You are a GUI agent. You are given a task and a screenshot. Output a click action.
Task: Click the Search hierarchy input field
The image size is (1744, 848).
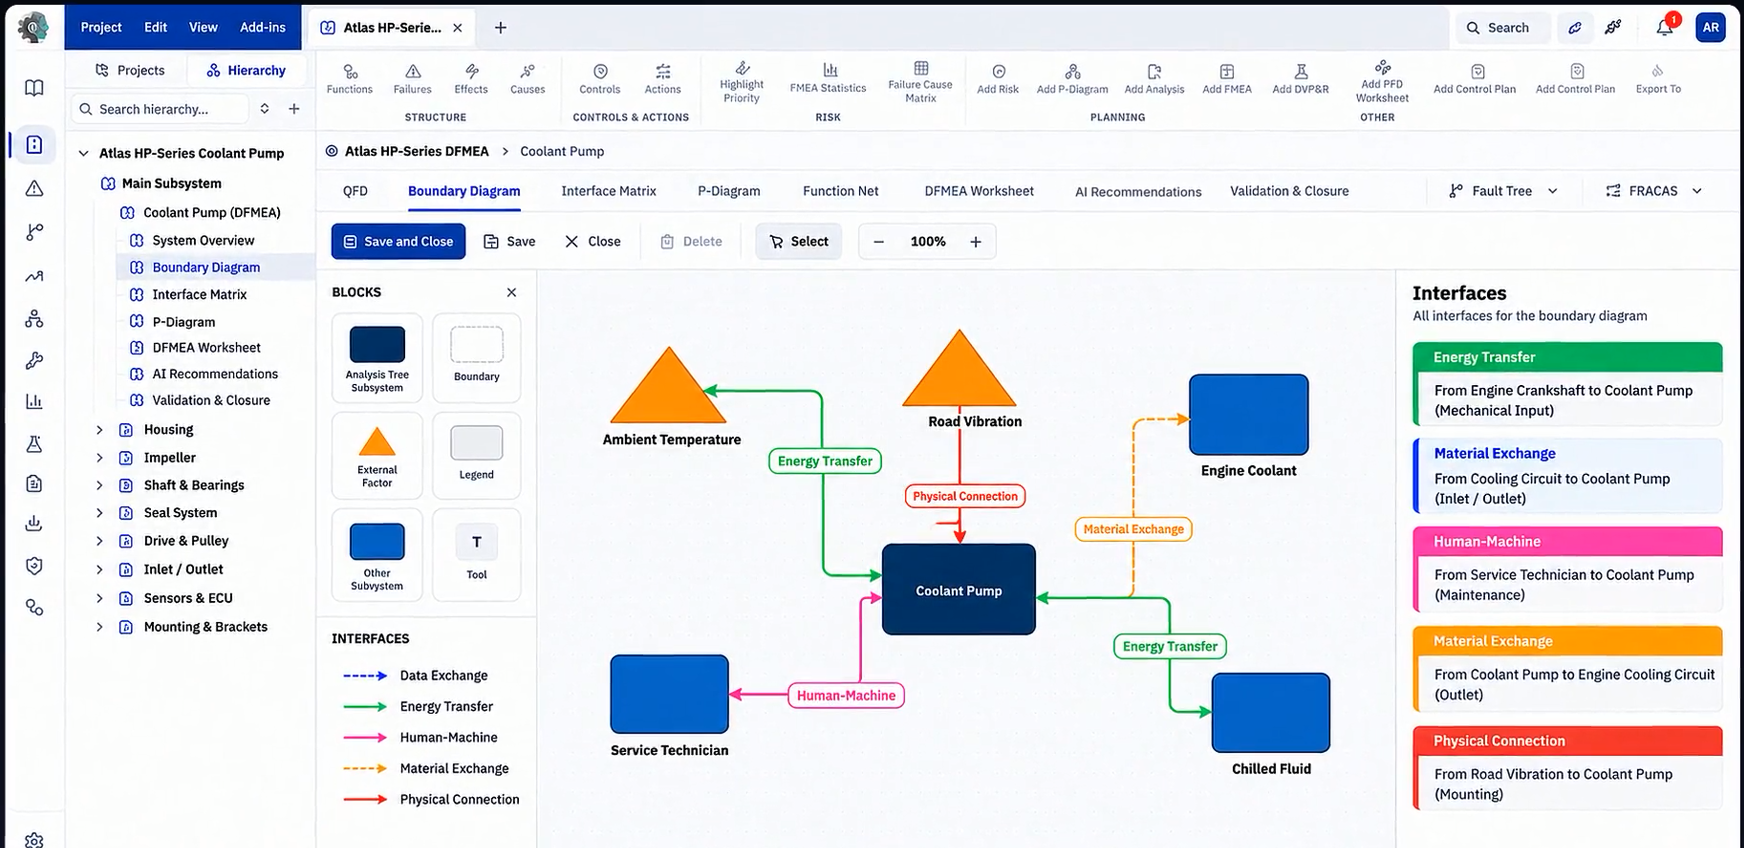[x=160, y=109]
